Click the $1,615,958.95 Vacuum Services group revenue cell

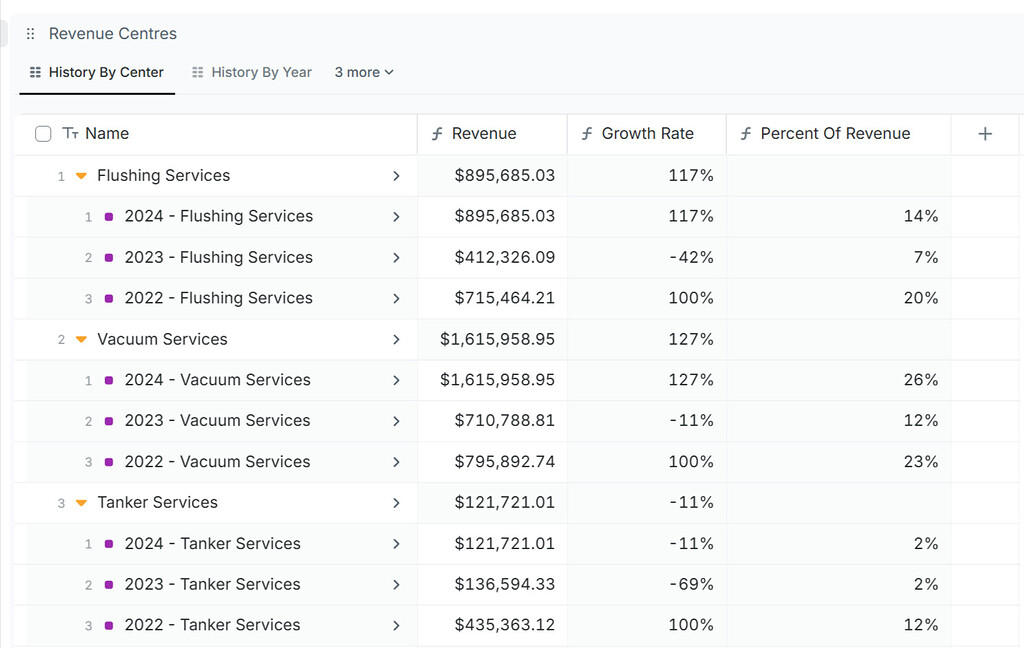tap(497, 340)
